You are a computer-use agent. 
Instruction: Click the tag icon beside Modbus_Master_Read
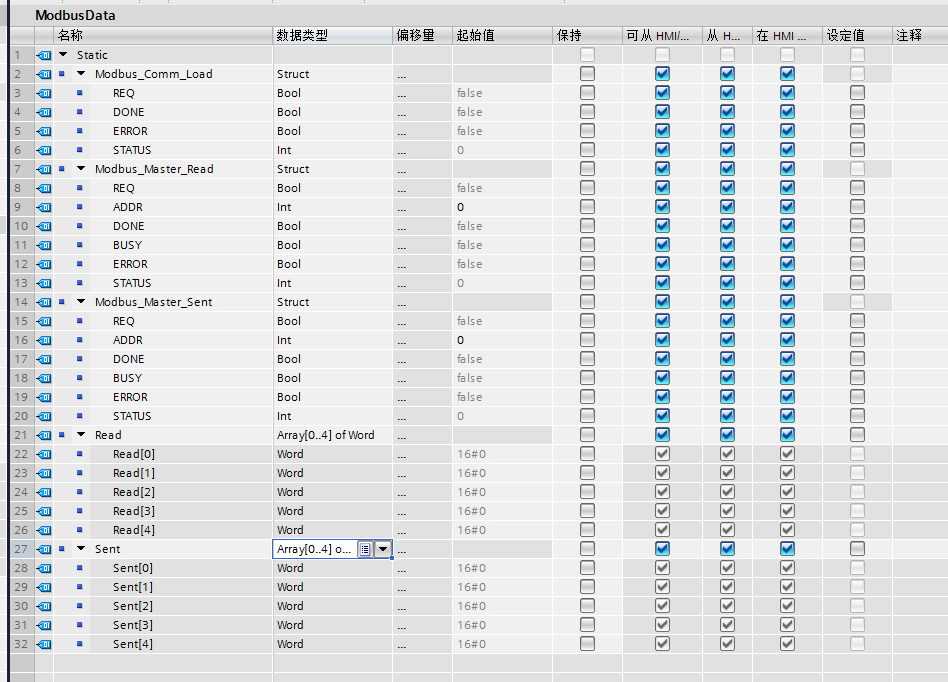pyautogui.click(x=44, y=169)
